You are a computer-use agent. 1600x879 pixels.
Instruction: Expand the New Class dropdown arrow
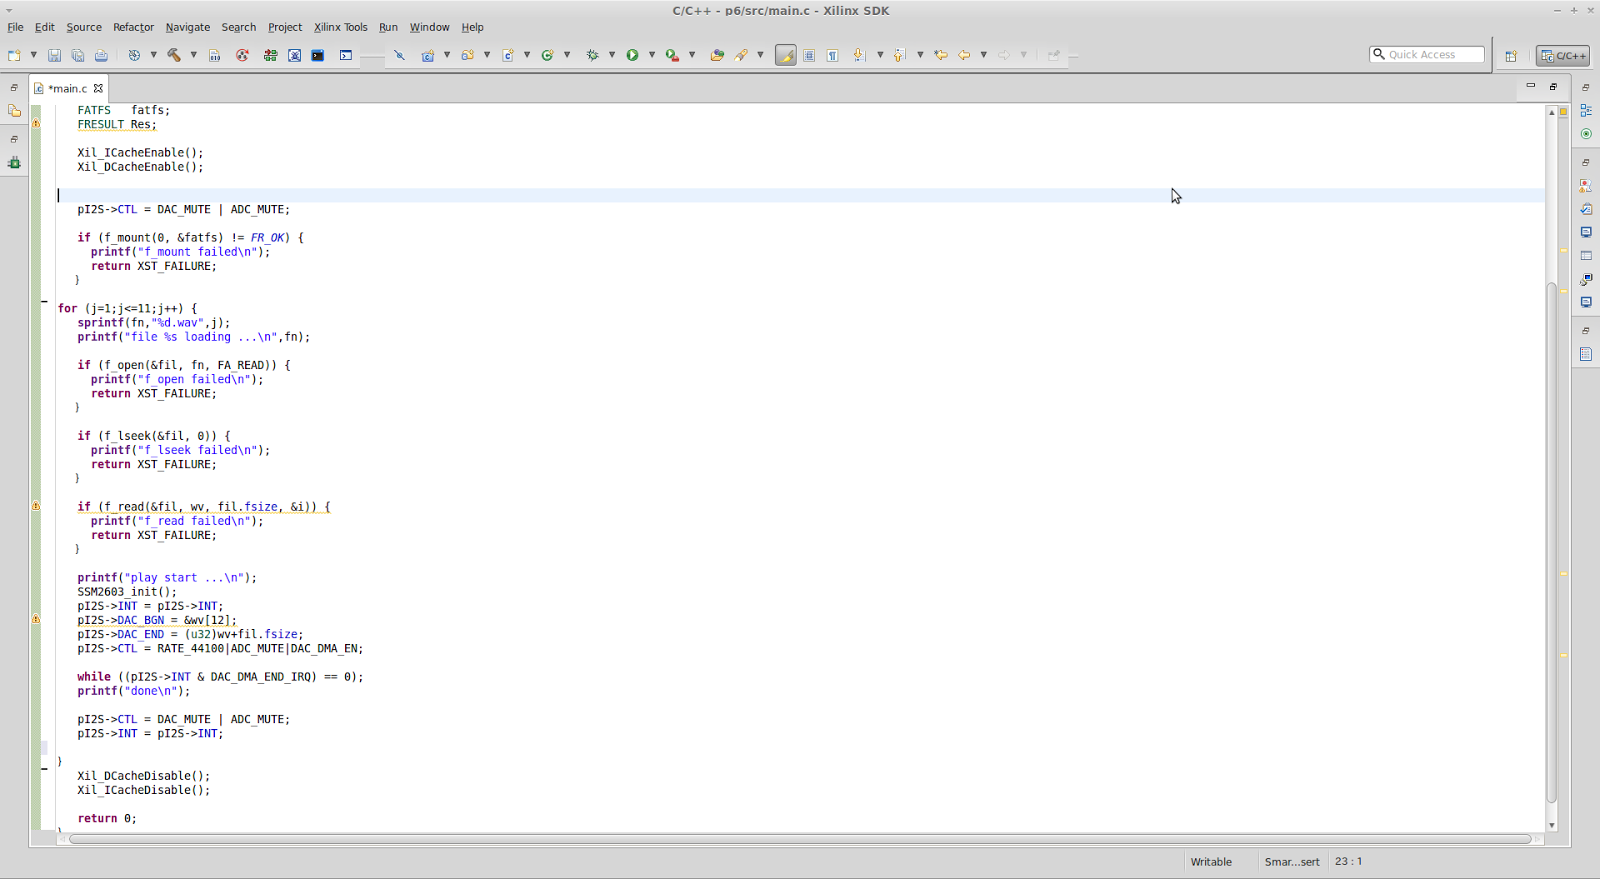tap(566, 55)
